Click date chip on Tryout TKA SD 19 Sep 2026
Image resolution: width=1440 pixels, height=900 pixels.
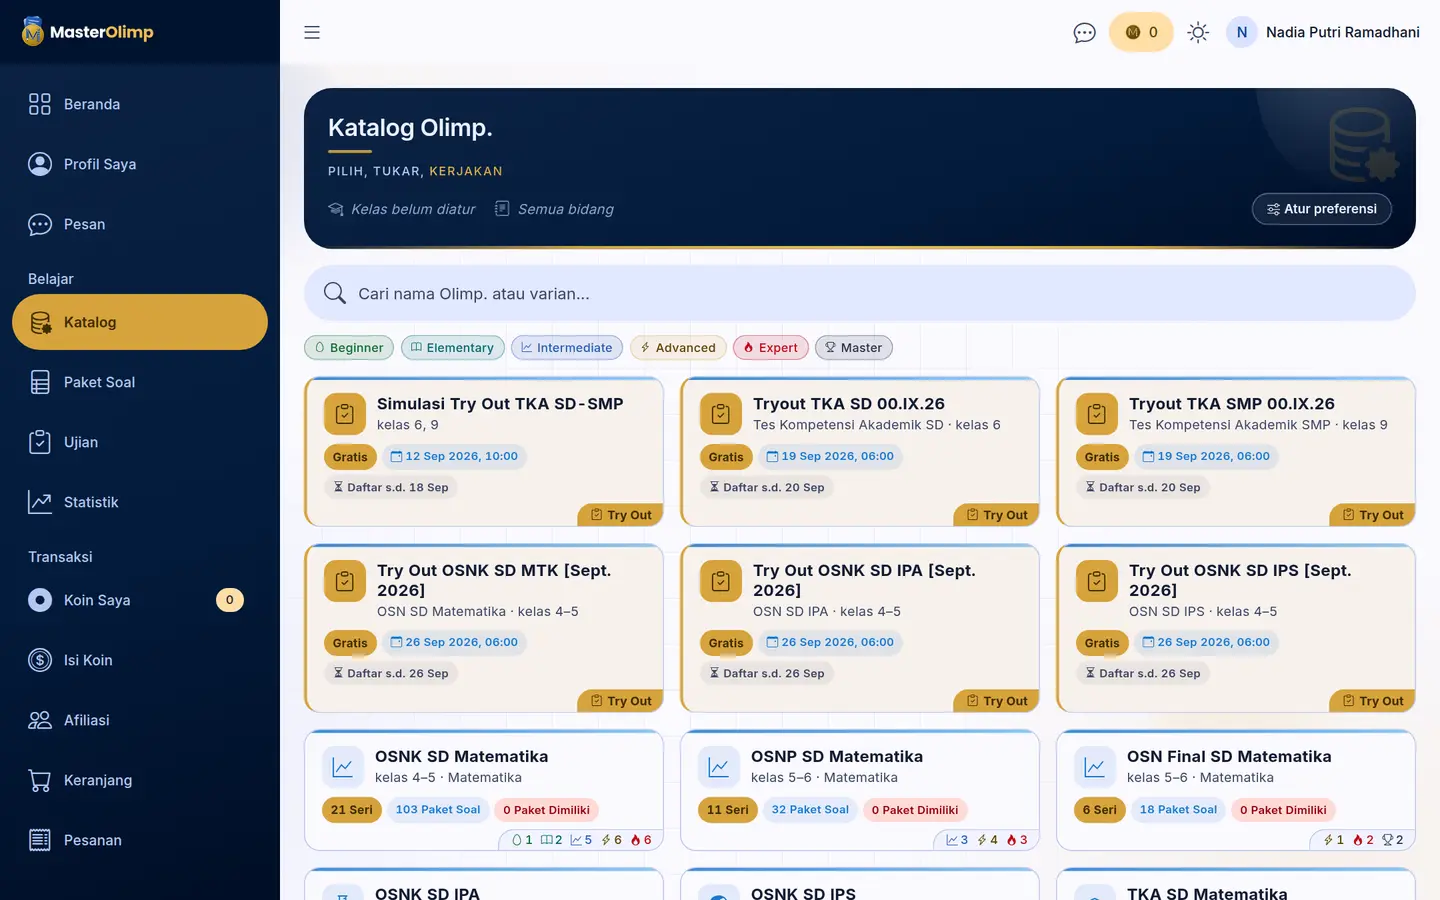(x=830, y=456)
